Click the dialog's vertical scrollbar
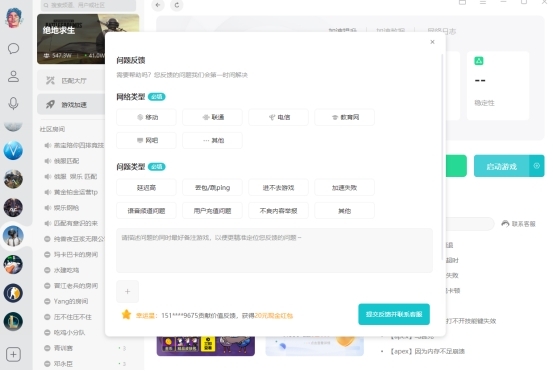This screenshot has width=553, height=371. click(442, 158)
